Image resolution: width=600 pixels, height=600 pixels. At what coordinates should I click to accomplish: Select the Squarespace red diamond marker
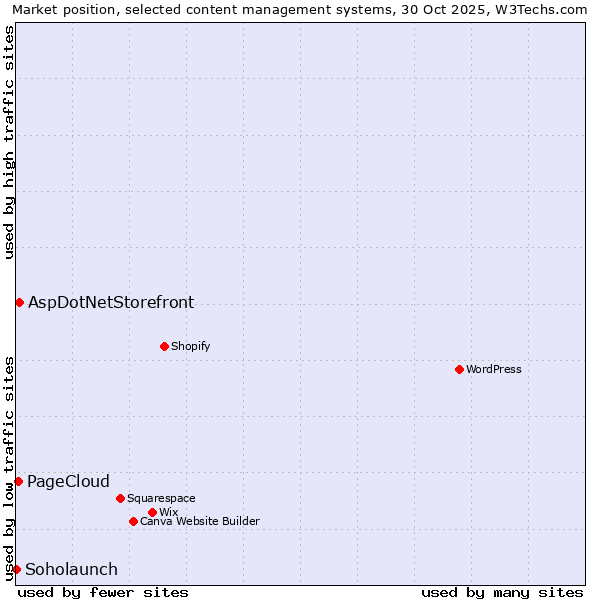(120, 498)
